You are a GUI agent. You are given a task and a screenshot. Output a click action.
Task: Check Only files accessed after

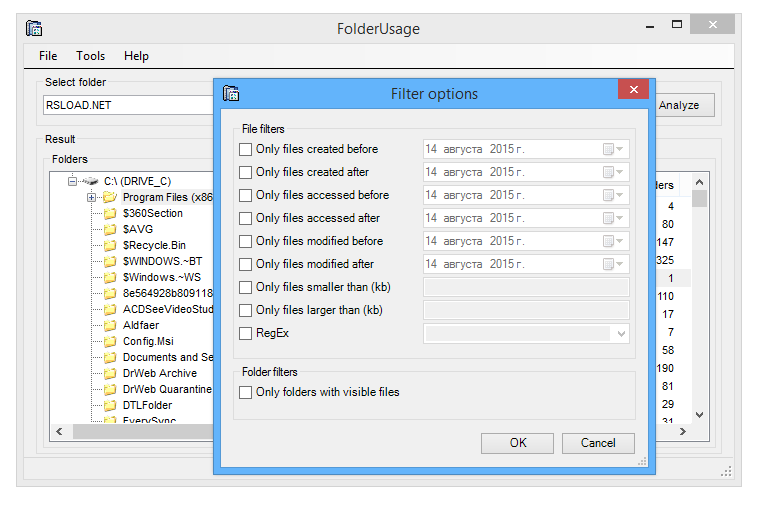tap(246, 218)
